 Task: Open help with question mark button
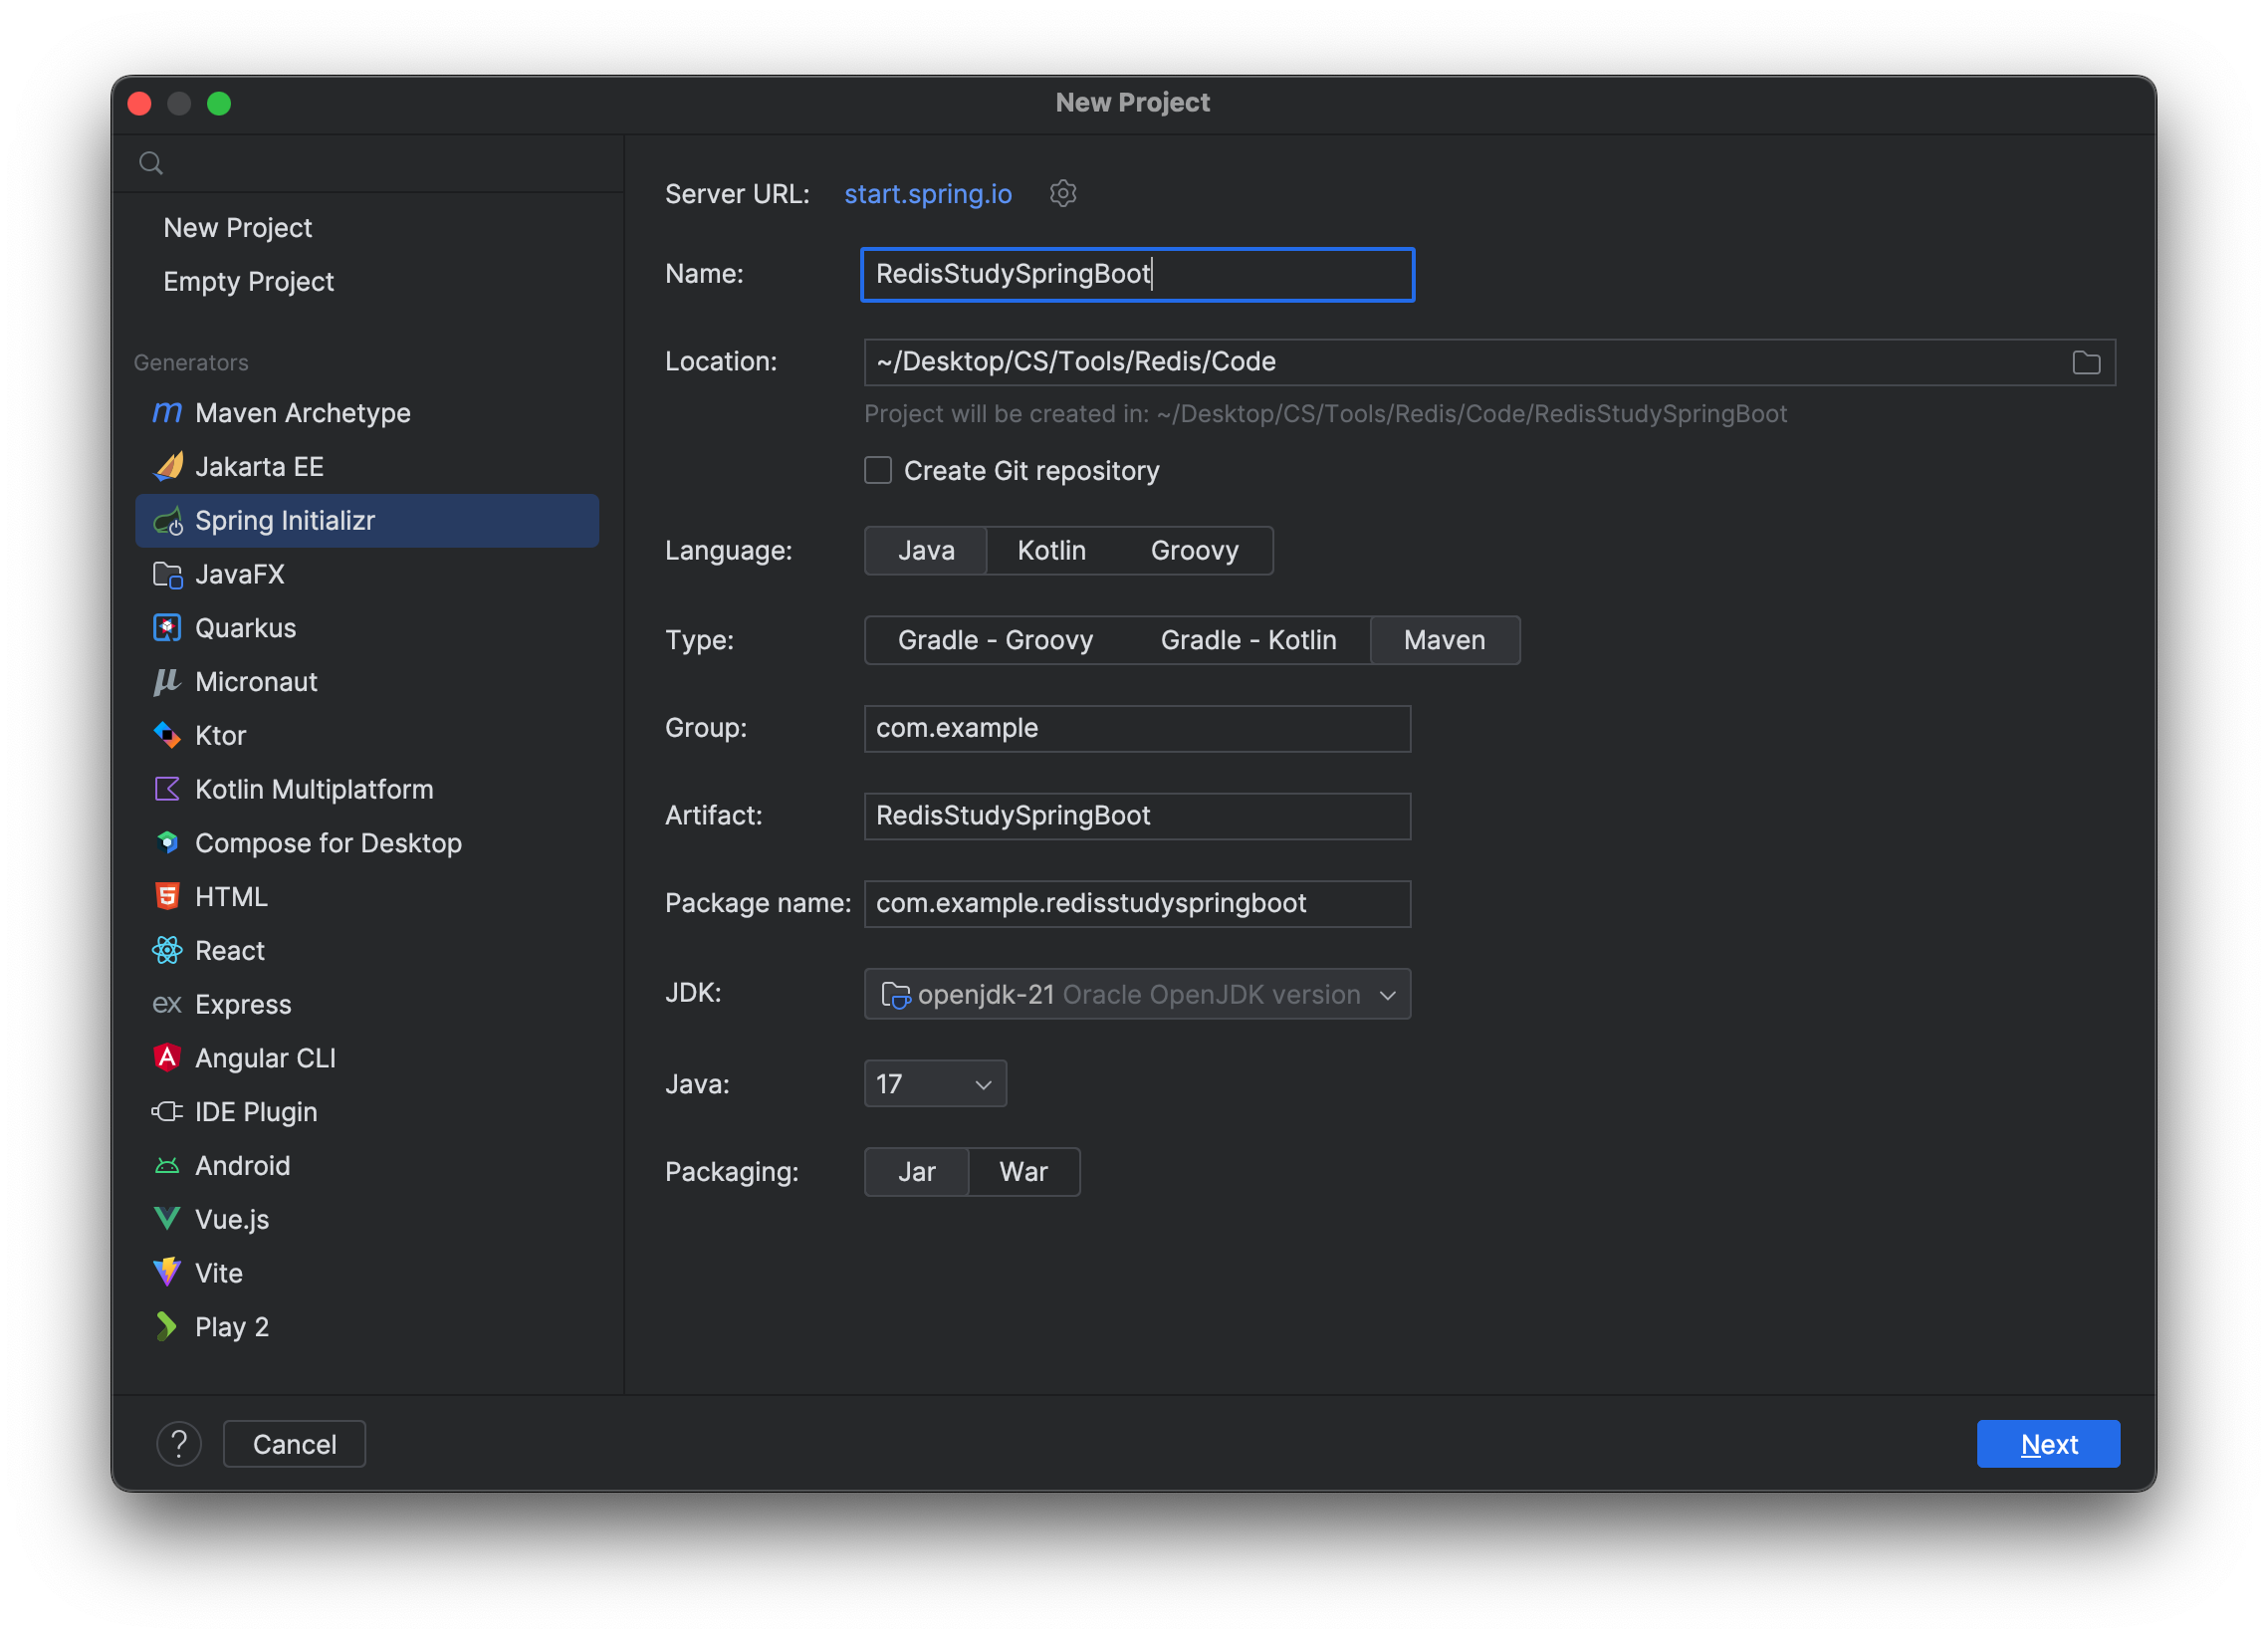(179, 1444)
